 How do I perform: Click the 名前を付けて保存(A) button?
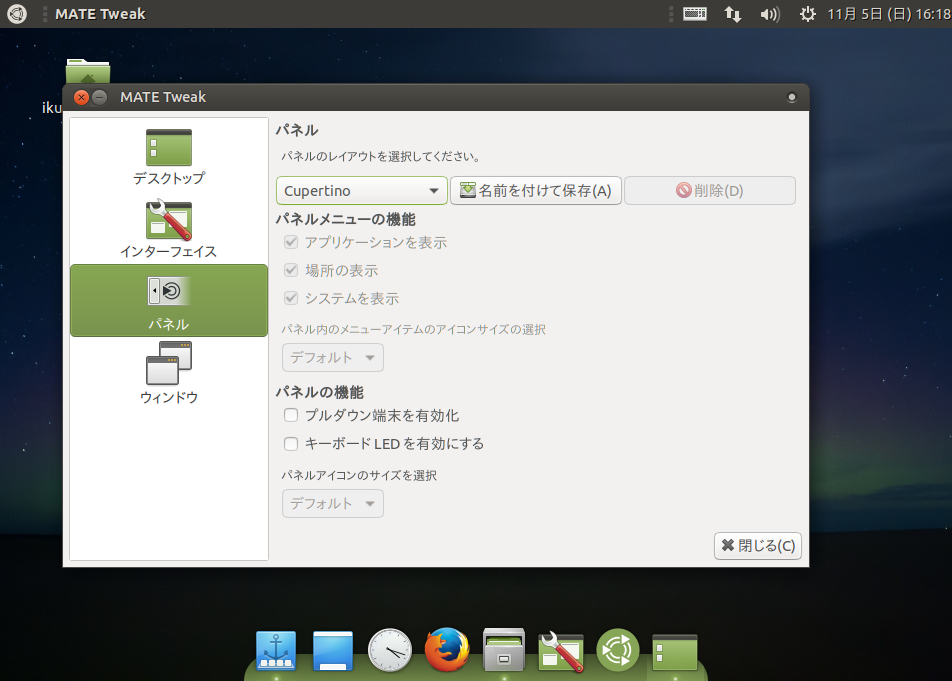[x=536, y=191]
